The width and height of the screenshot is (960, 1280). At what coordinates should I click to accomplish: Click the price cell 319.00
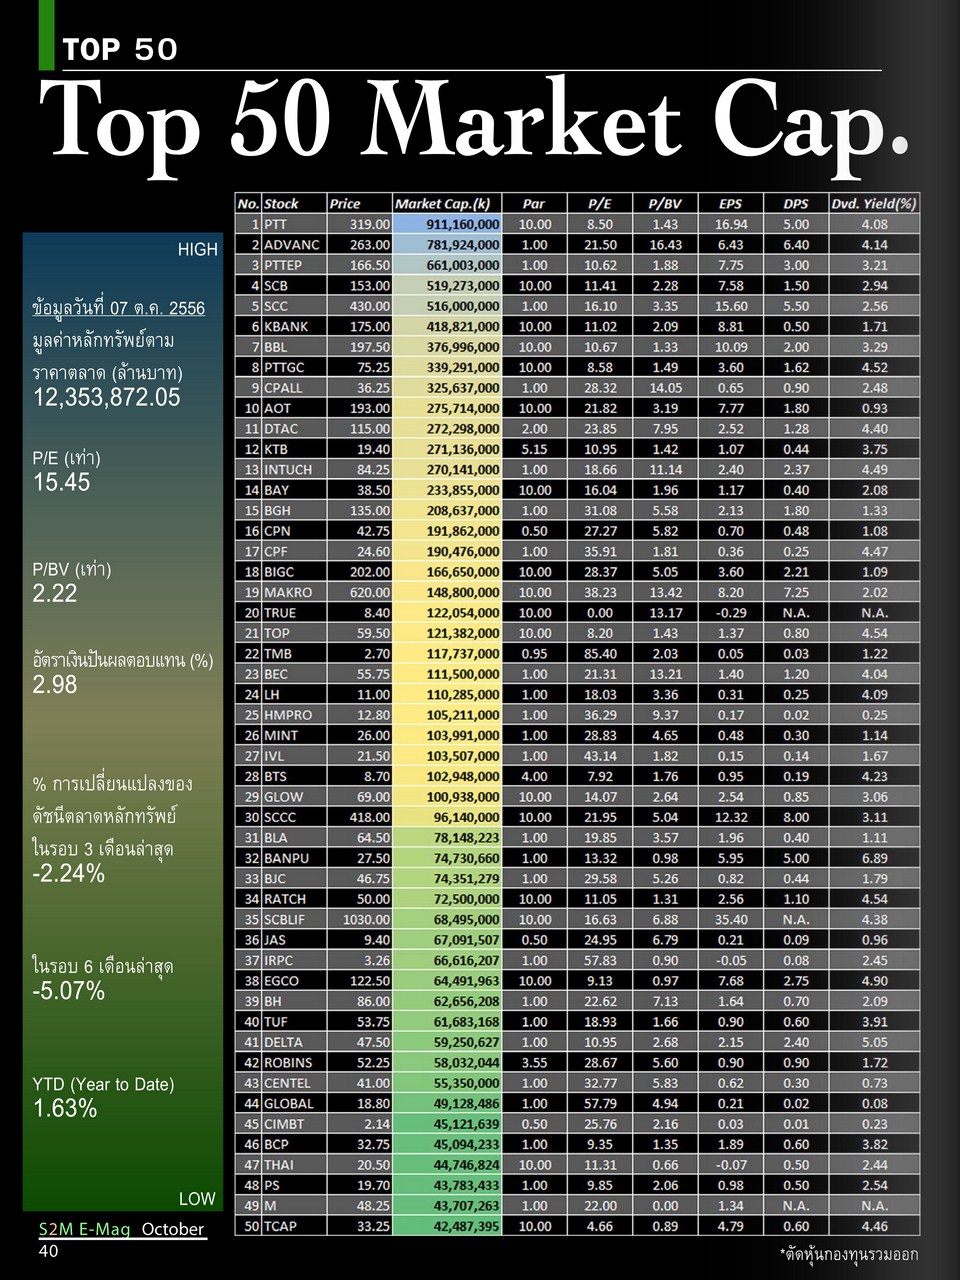pos(360,224)
